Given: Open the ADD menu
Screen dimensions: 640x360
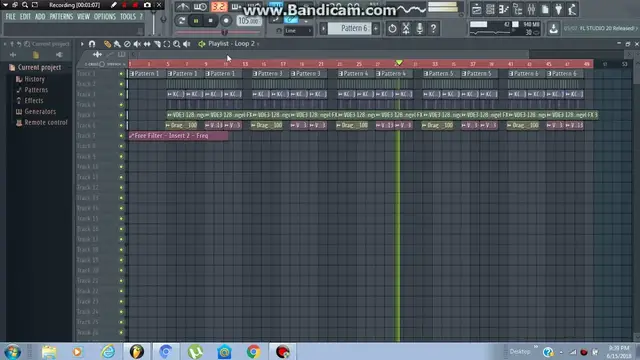Looking at the screenshot, I should coord(40,17).
